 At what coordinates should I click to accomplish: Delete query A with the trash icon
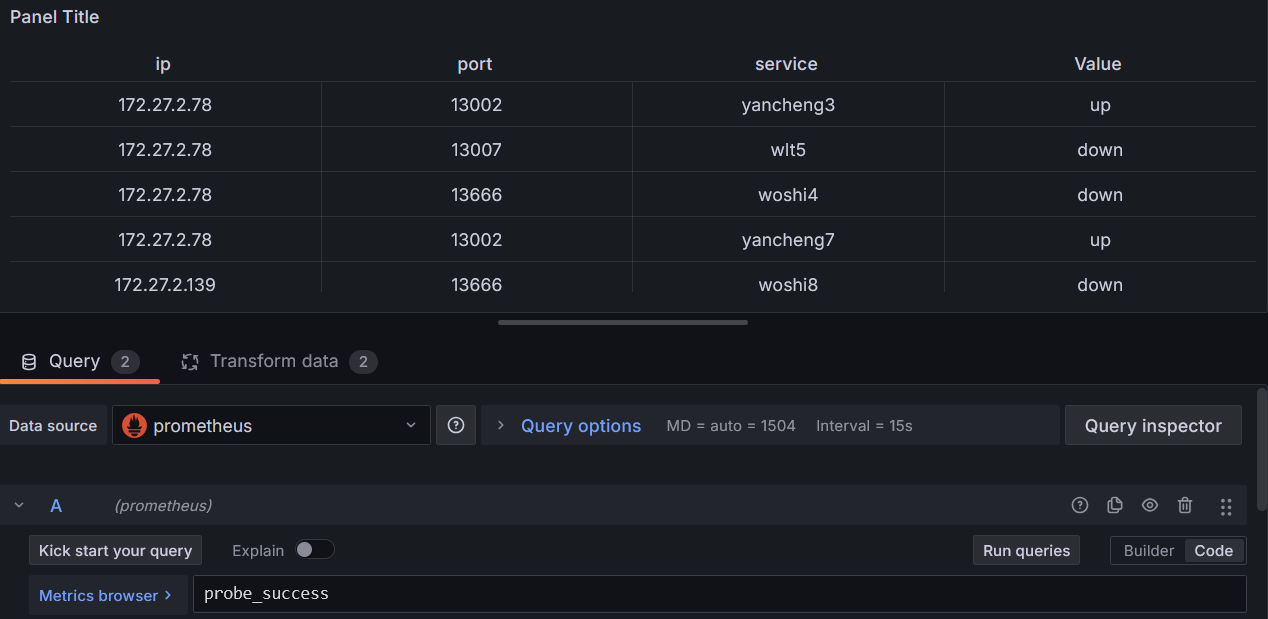point(1185,506)
